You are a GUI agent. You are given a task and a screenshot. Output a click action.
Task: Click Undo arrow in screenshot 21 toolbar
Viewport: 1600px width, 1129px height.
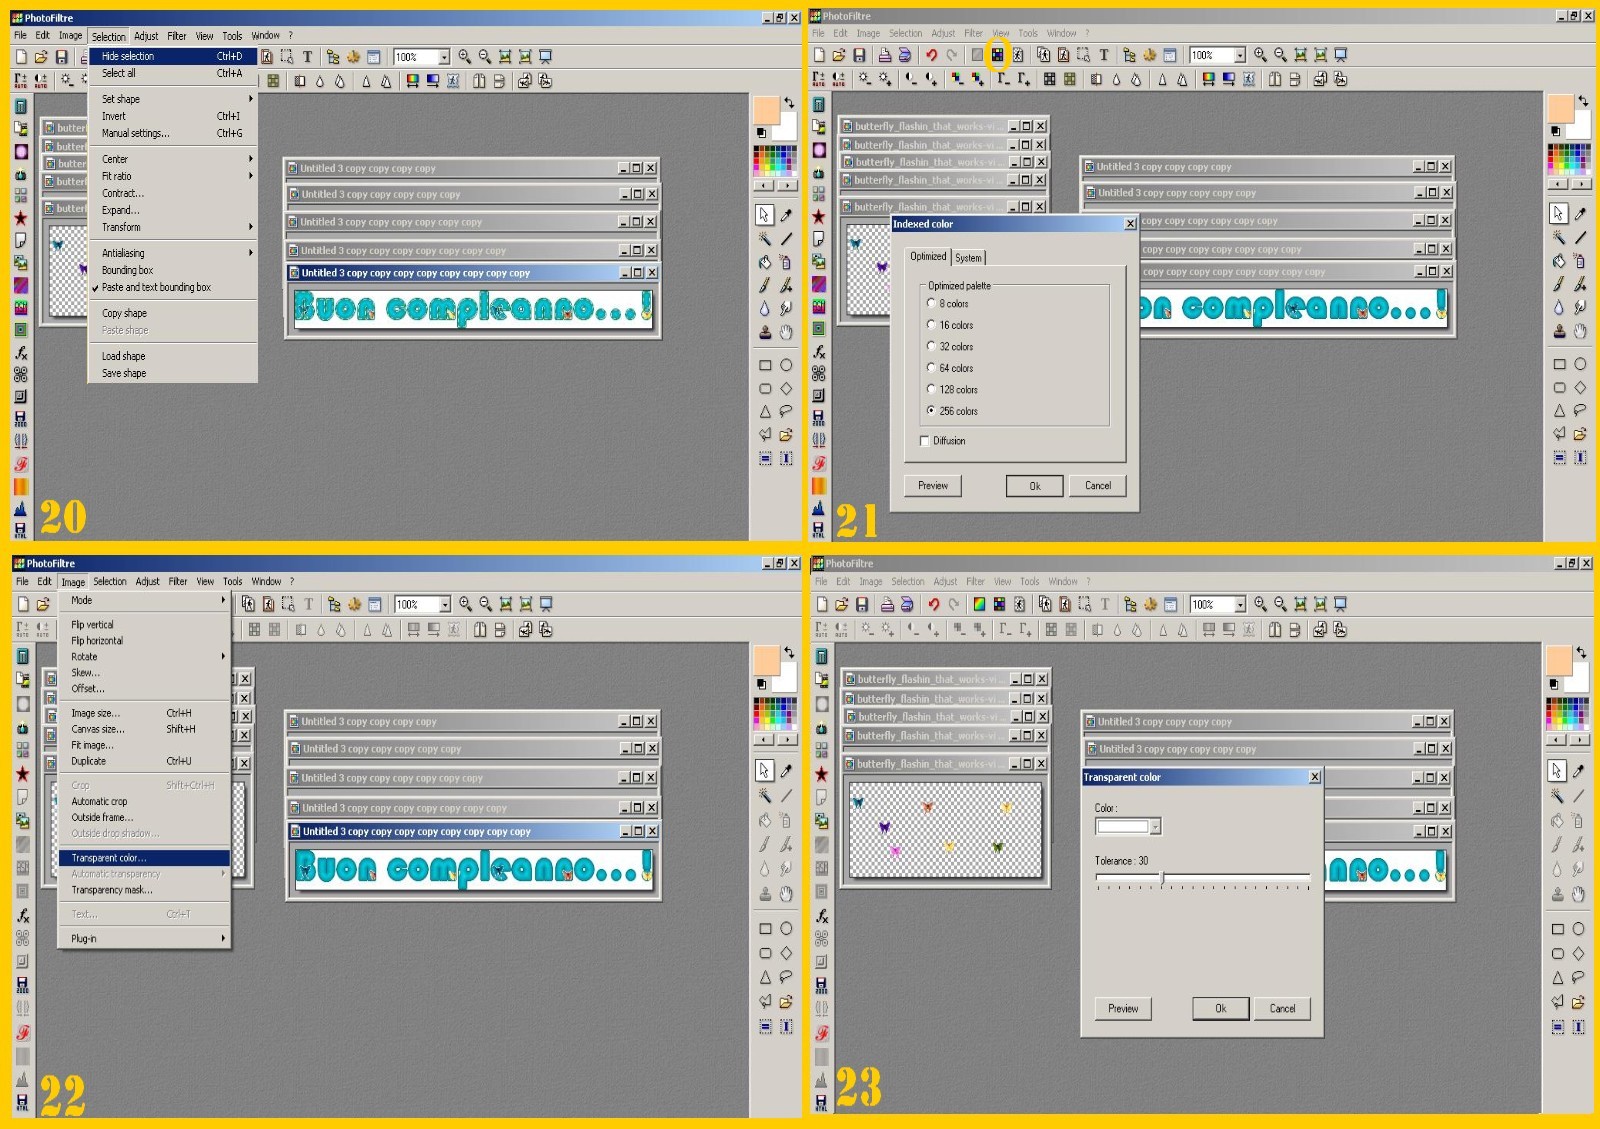(x=931, y=55)
